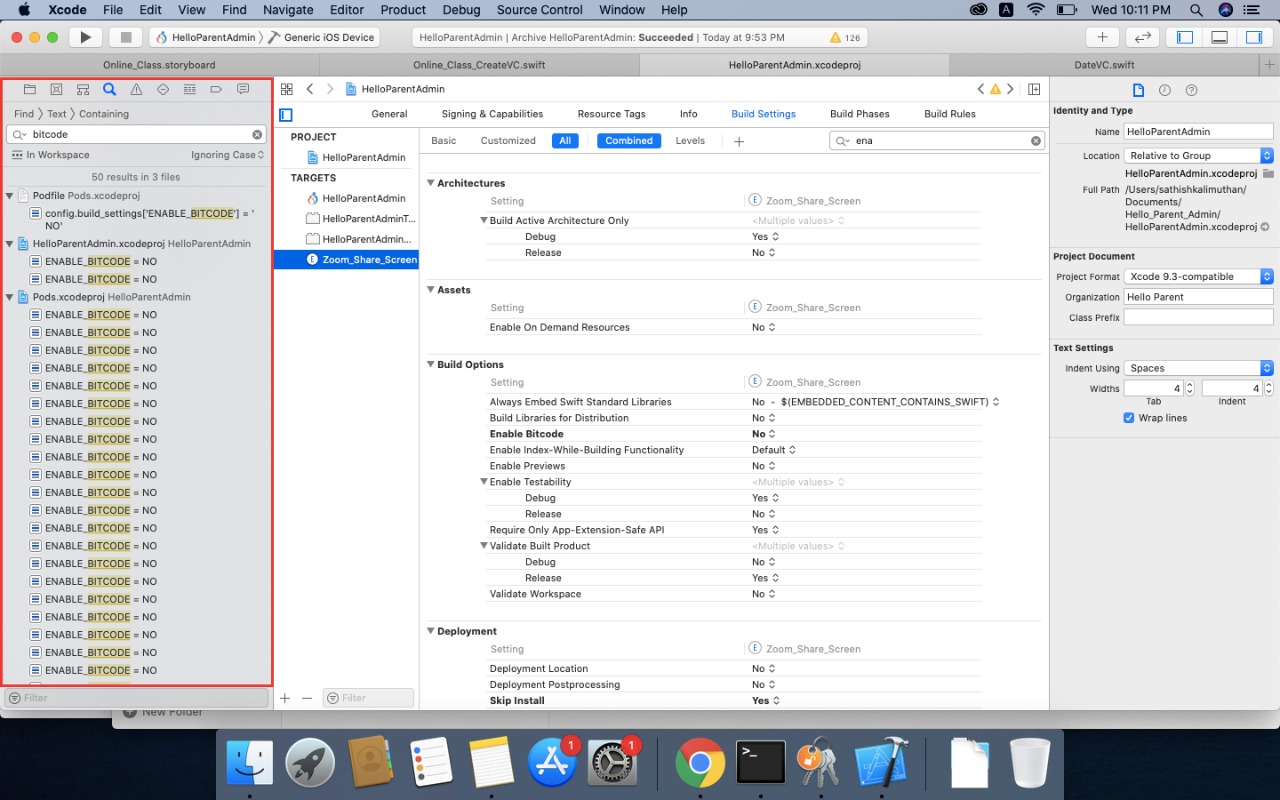
Task: Collapse the Architectures section
Action: 431,183
